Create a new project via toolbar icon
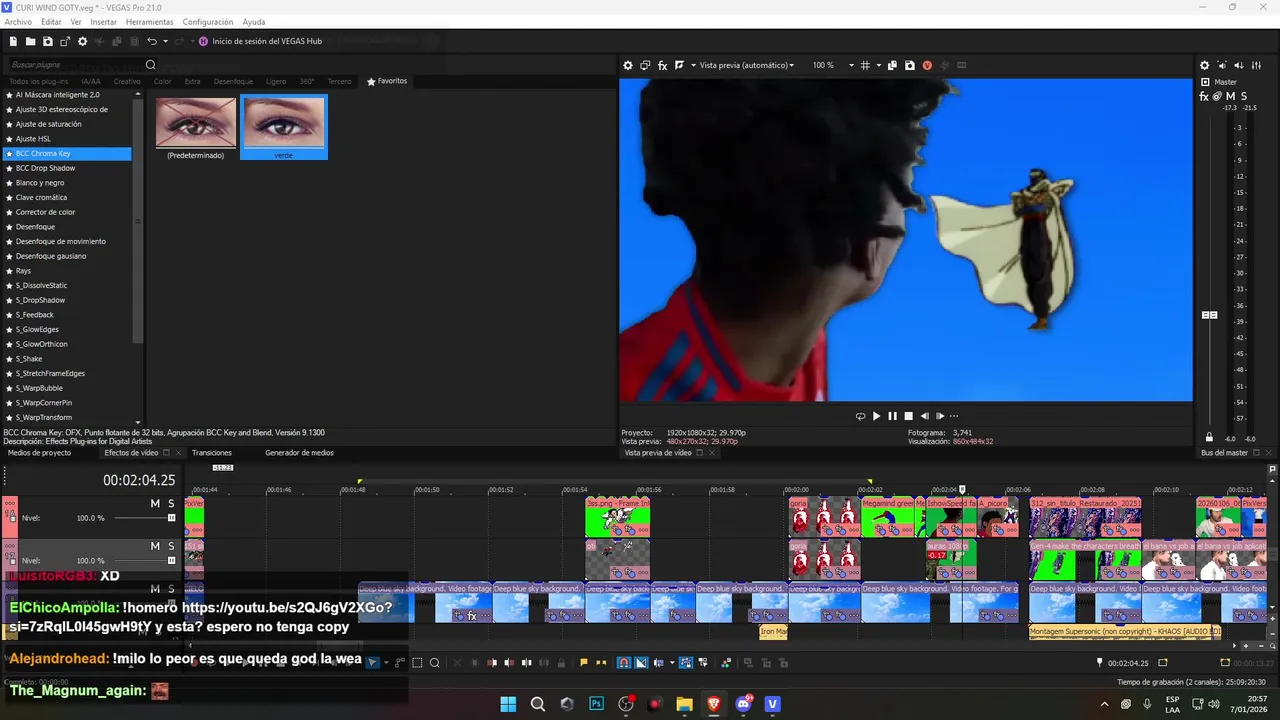The height and width of the screenshot is (720, 1280). coord(13,41)
